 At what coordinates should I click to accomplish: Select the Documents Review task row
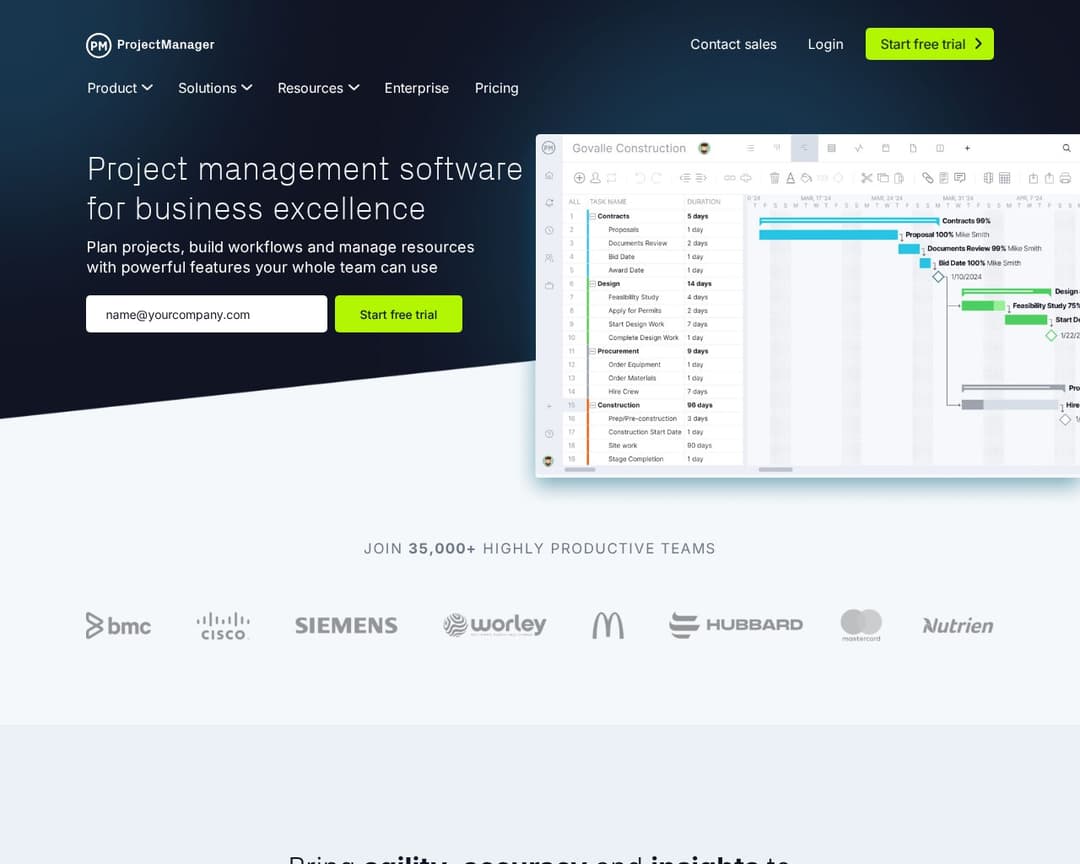pyautogui.click(x=653, y=243)
